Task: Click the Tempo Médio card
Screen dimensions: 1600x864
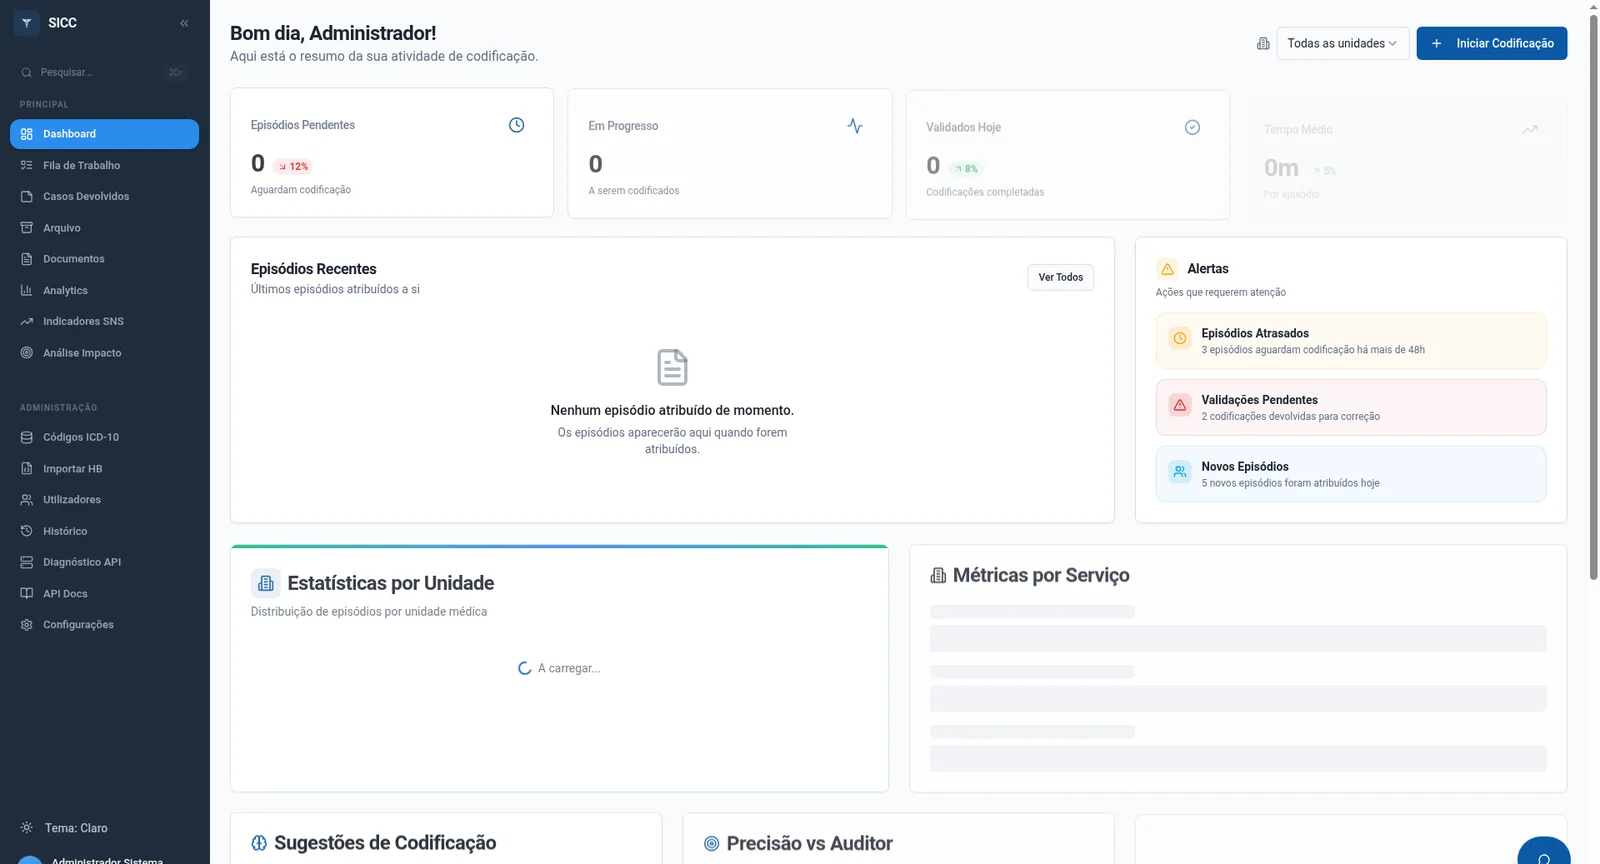Action: pyautogui.click(x=1405, y=158)
